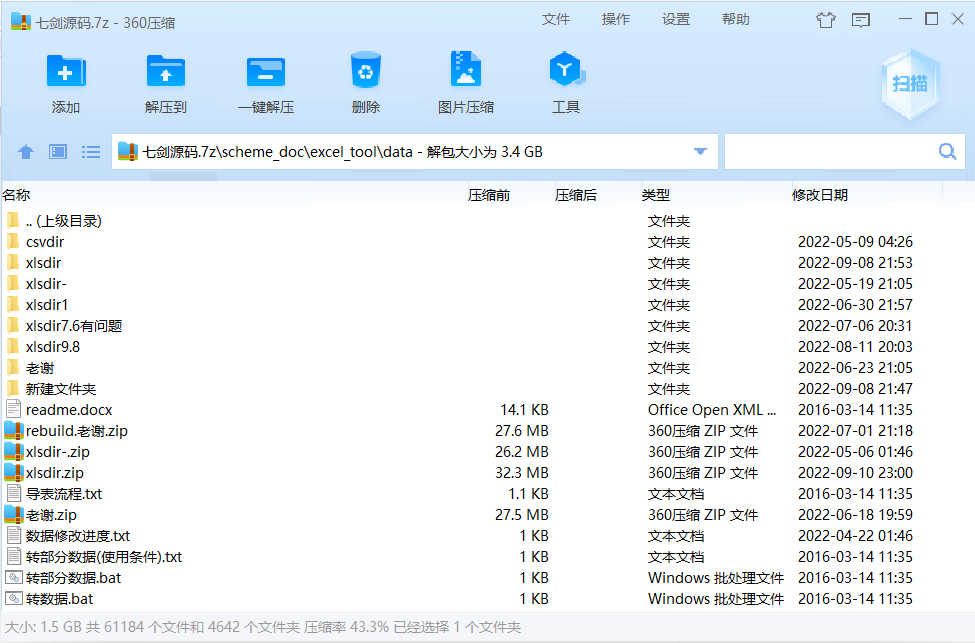This screenshot has height=643, width=975.
Task: Click the document icon of readme.docx
Action: point(14,409)
